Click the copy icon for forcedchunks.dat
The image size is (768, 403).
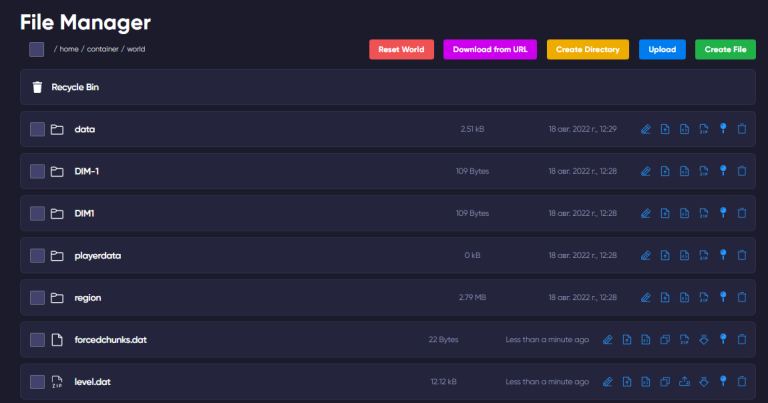tap(665, 340)
